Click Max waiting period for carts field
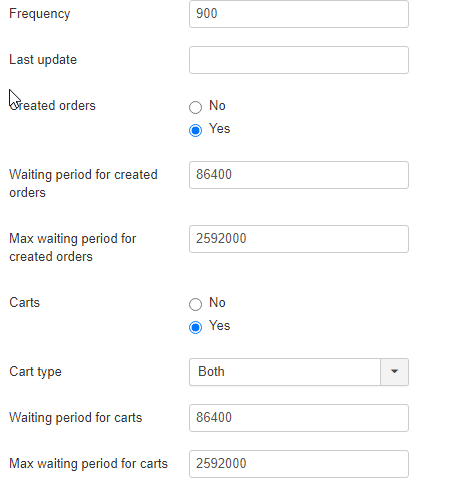The width and height of the screenshot is (457, 488). point(299,464)
